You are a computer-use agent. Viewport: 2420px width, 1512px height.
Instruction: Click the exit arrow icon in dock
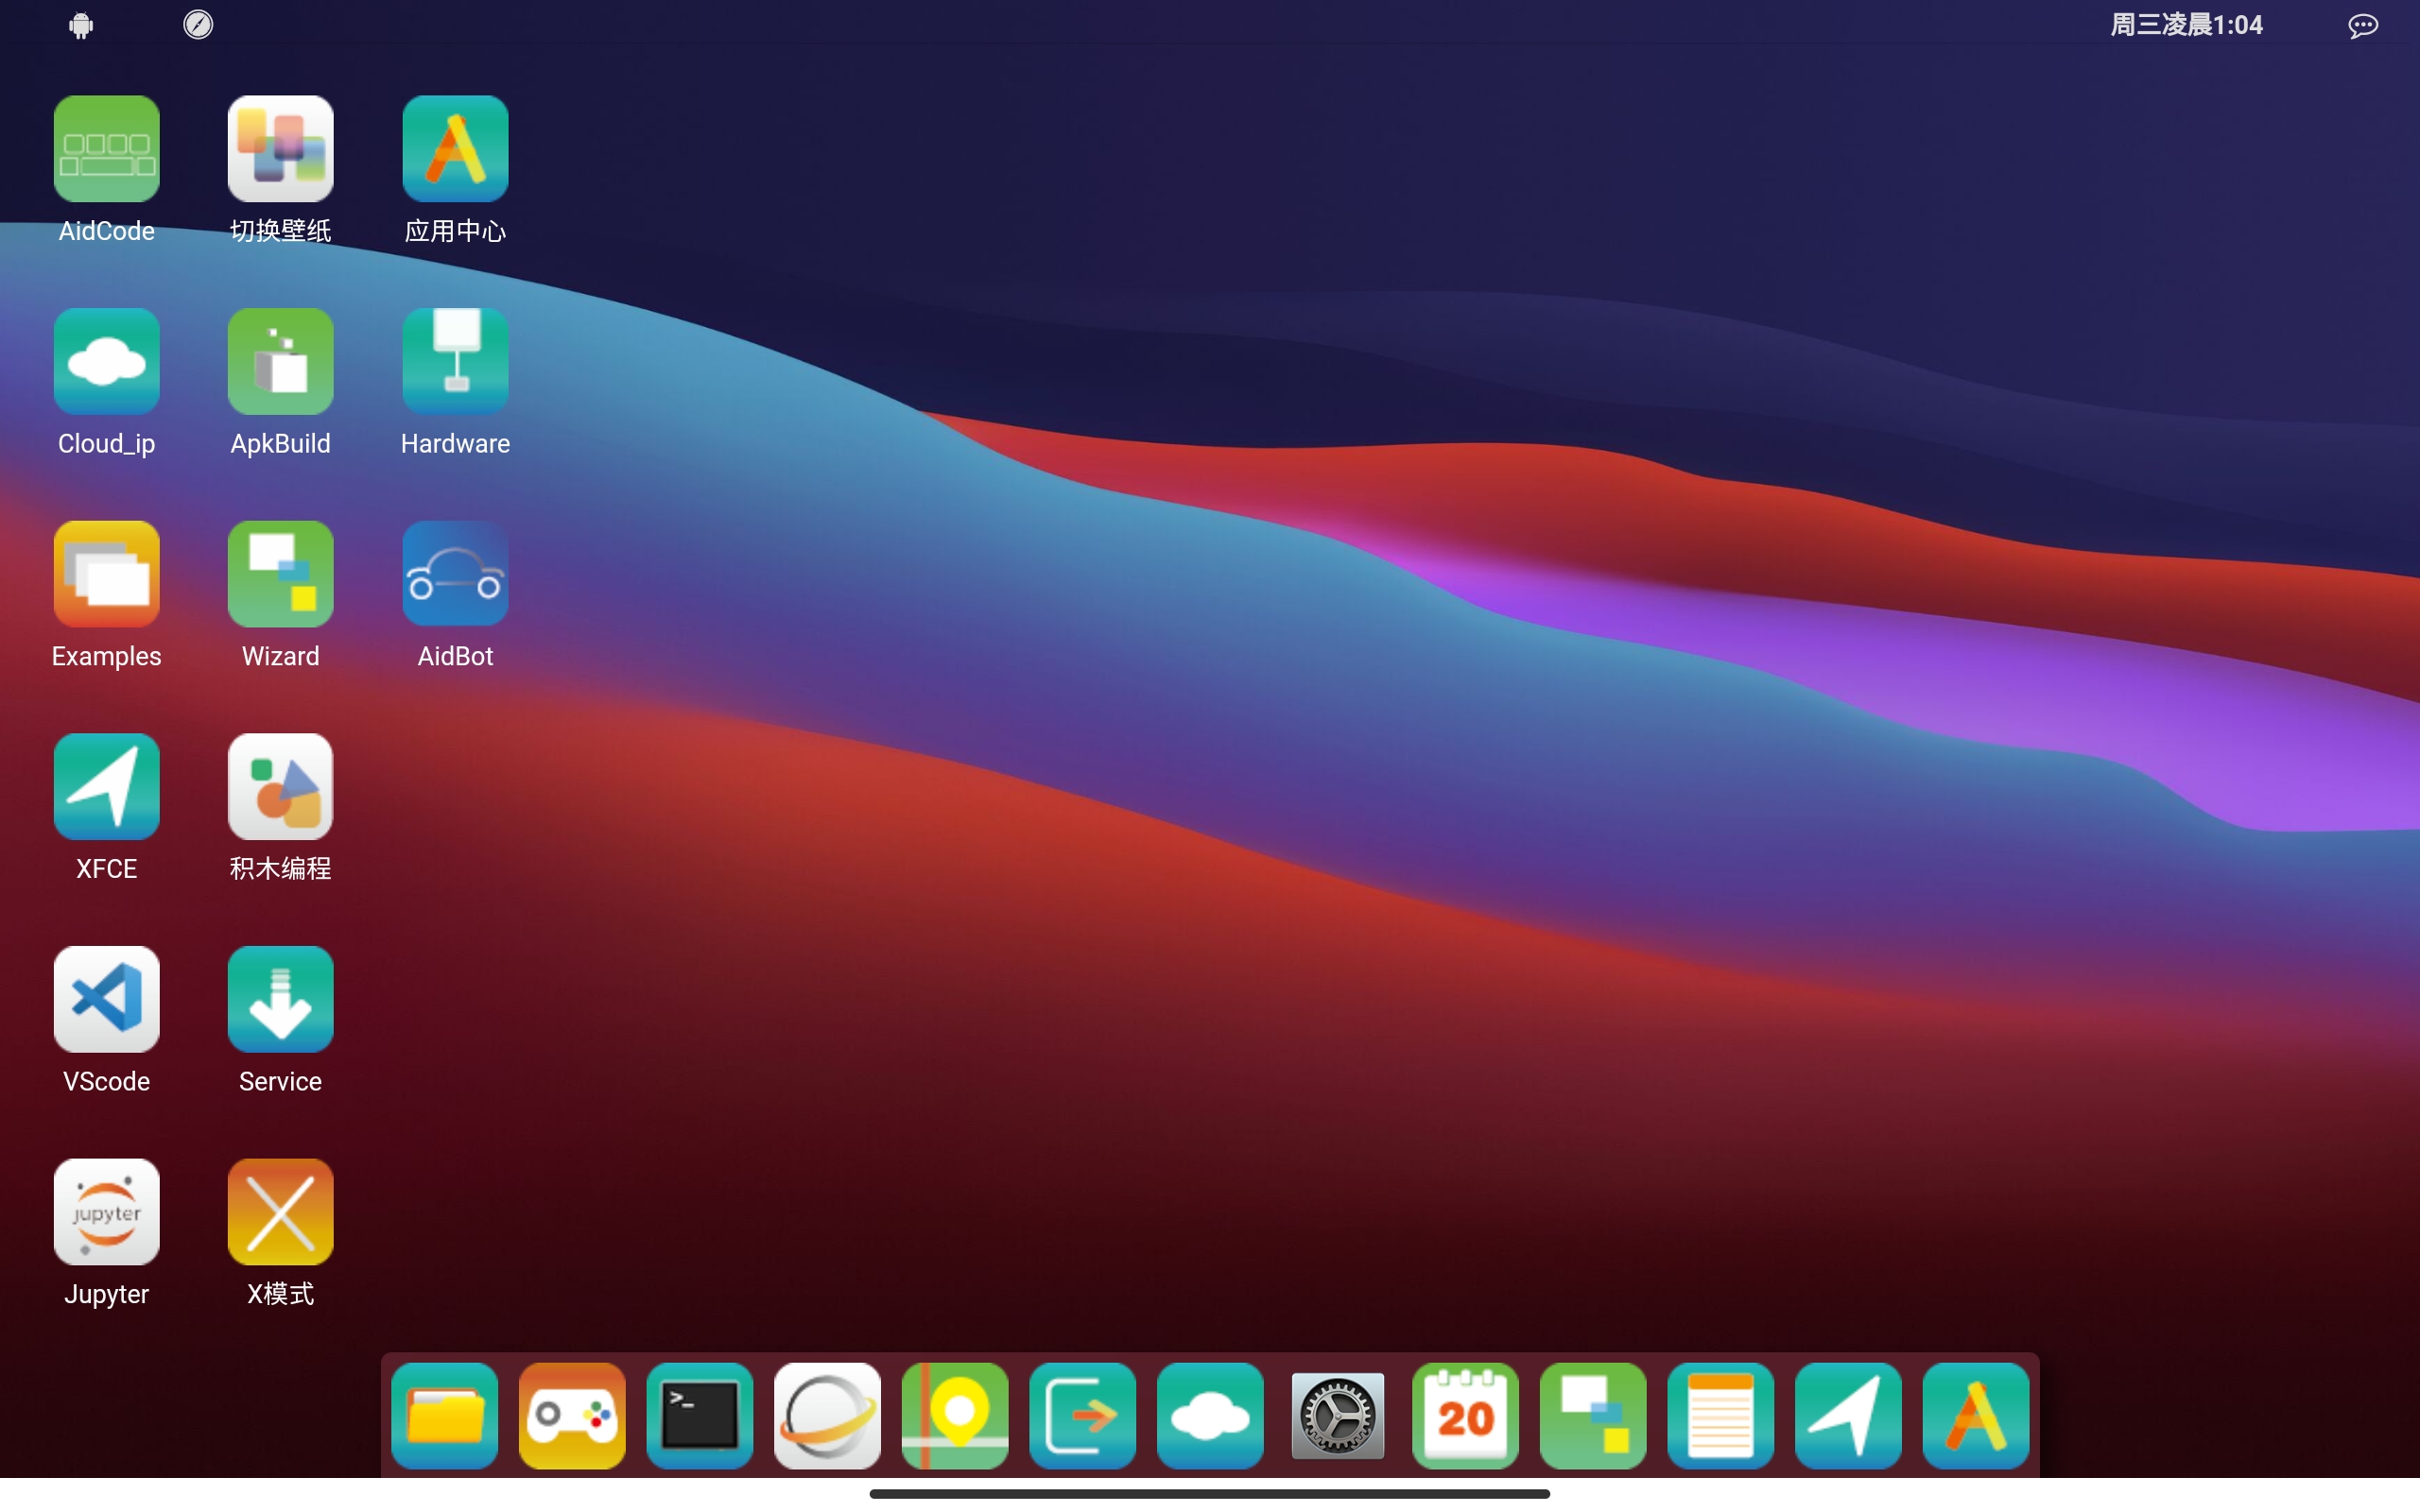pos(1082,1416)
